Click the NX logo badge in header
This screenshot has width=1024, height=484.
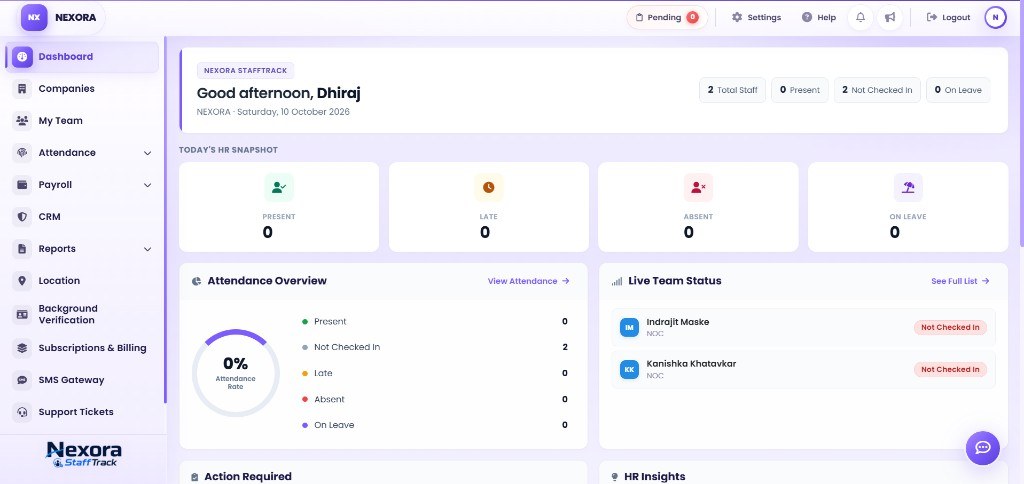34,18
